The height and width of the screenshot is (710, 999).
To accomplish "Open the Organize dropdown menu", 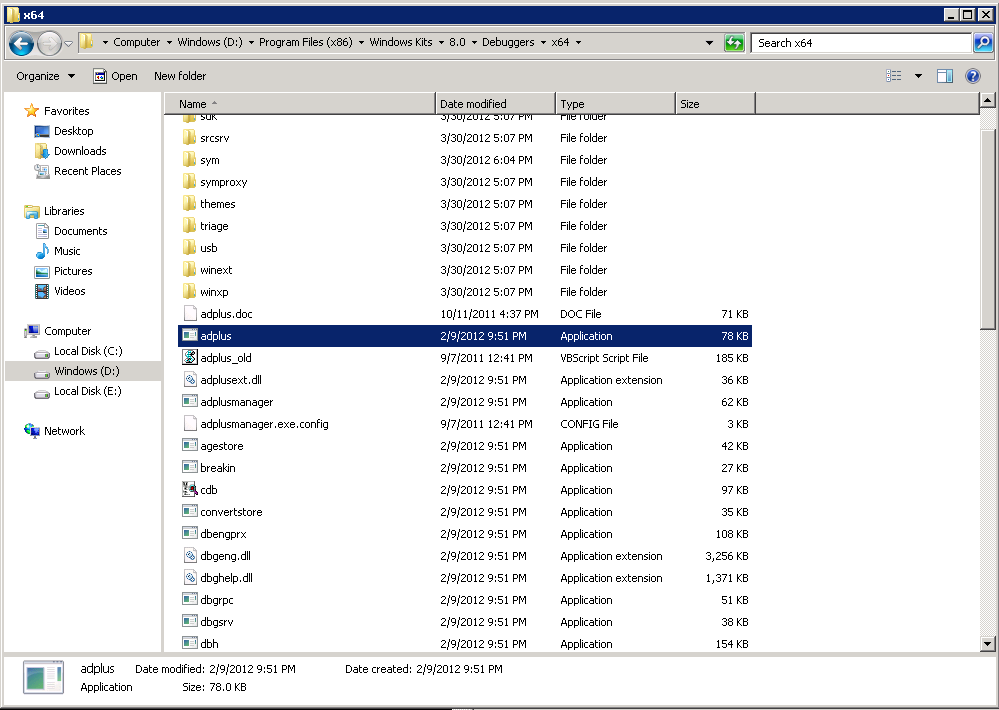I will pyautogui.click(x=45, y=76).
